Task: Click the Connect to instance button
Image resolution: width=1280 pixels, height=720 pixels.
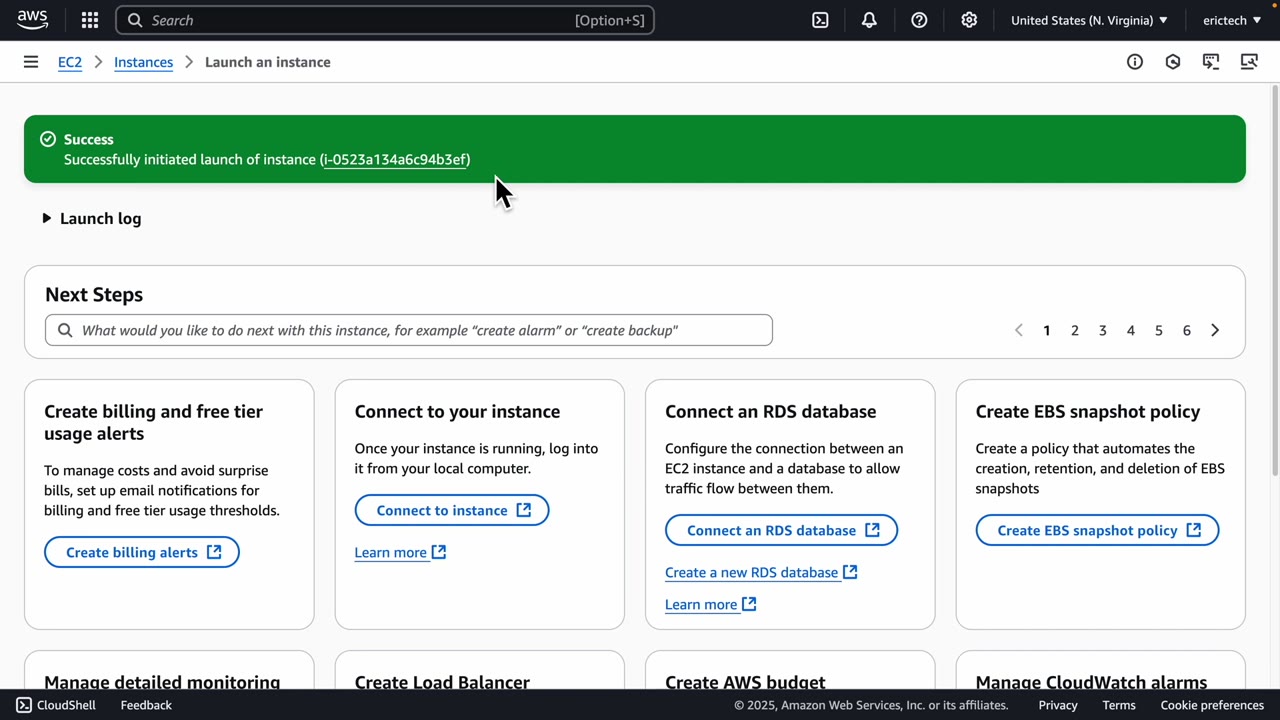Action: pos(452,510)
